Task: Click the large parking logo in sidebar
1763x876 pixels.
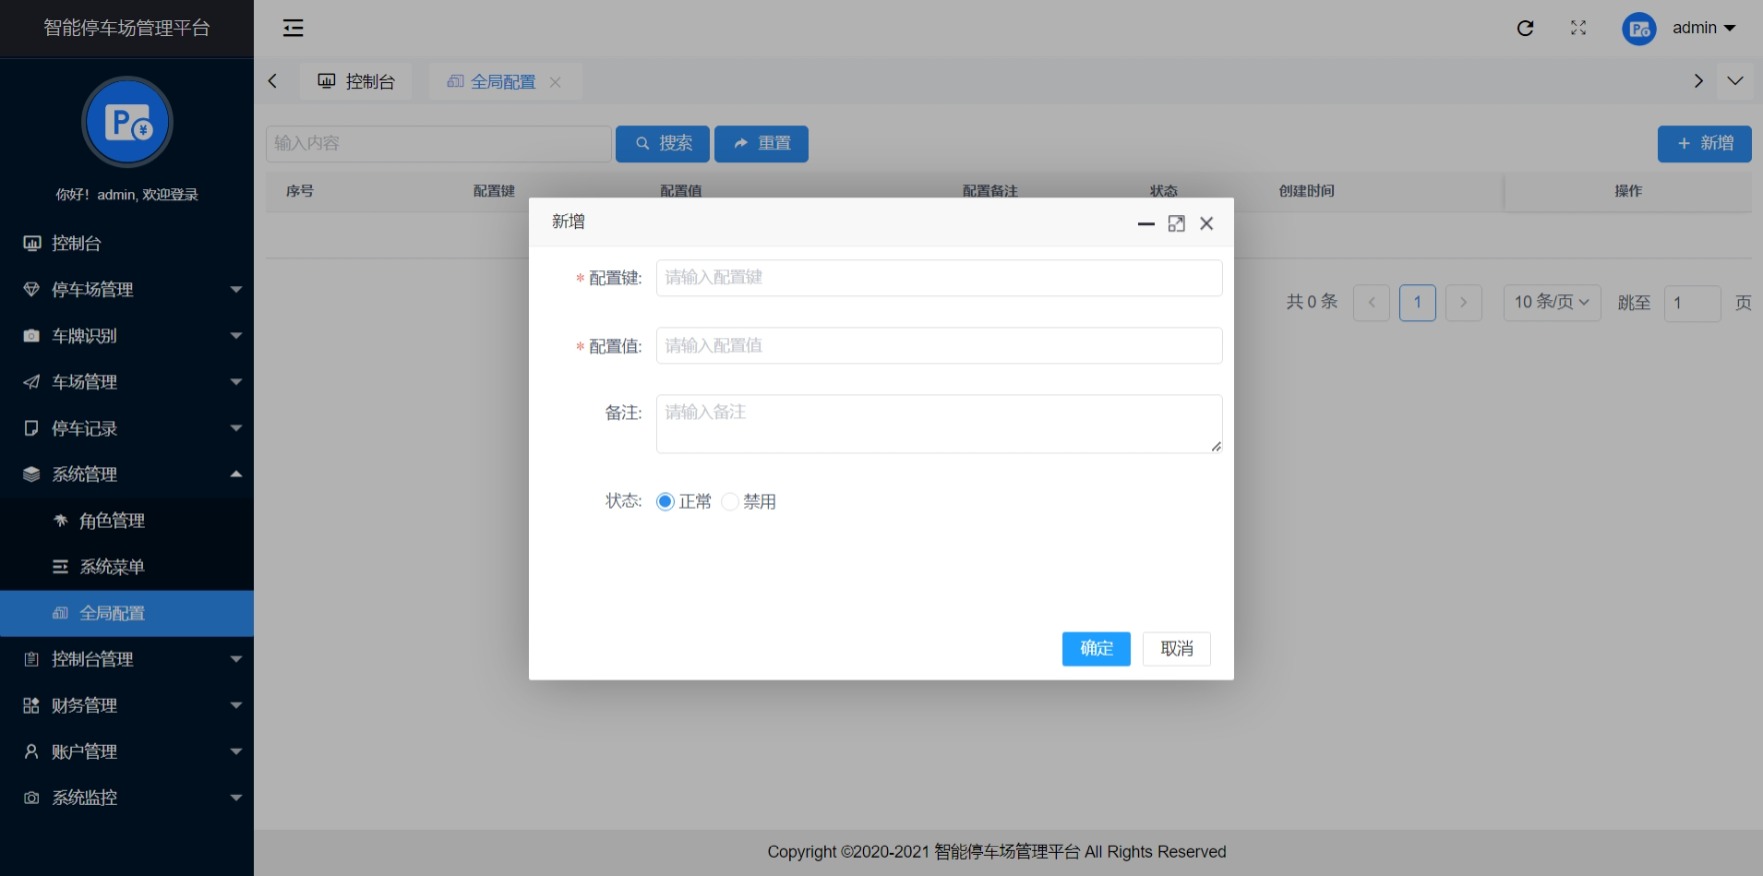Action: tap(127, 122)
